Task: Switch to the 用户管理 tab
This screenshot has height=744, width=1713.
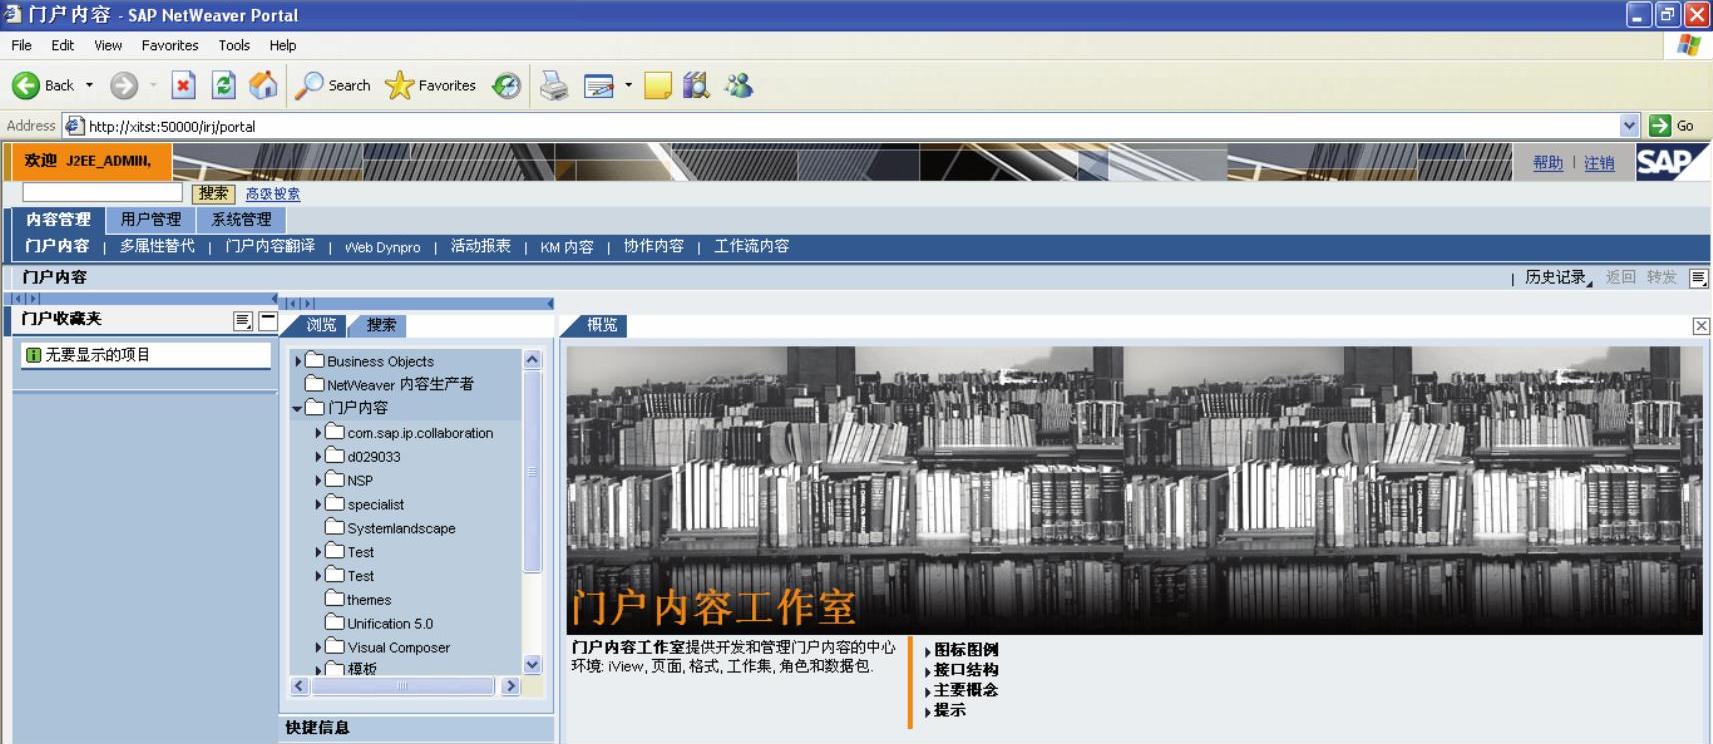Action: pos(151,220)
